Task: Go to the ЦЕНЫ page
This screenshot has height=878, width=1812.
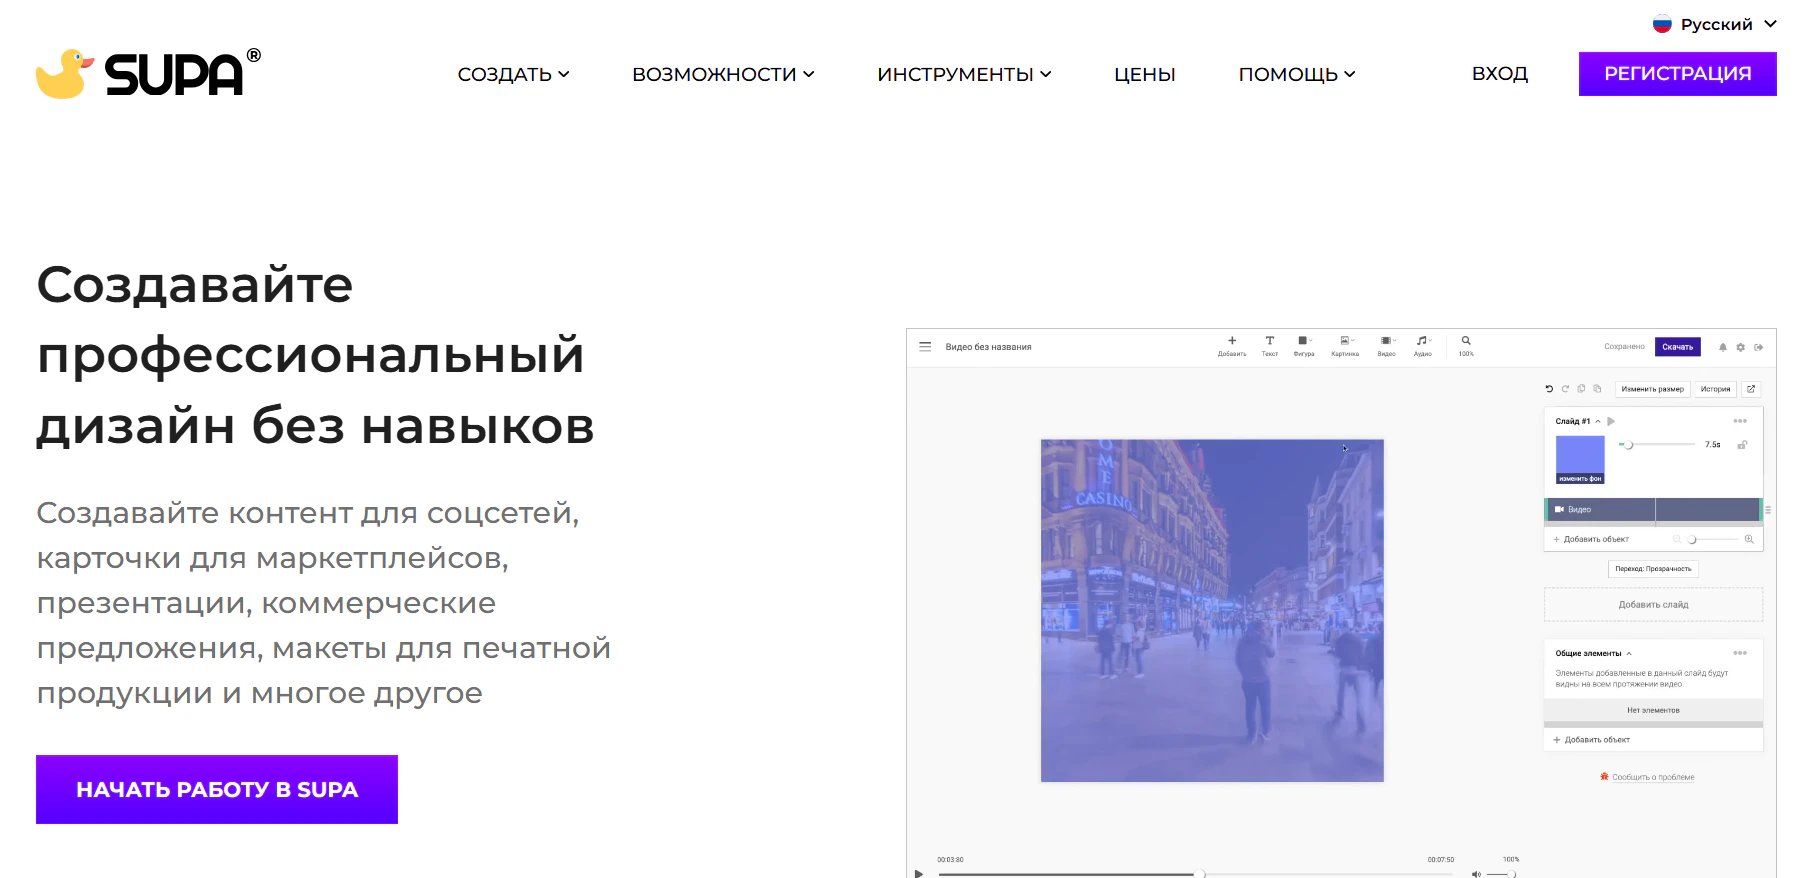Action: click(1145, 74)
